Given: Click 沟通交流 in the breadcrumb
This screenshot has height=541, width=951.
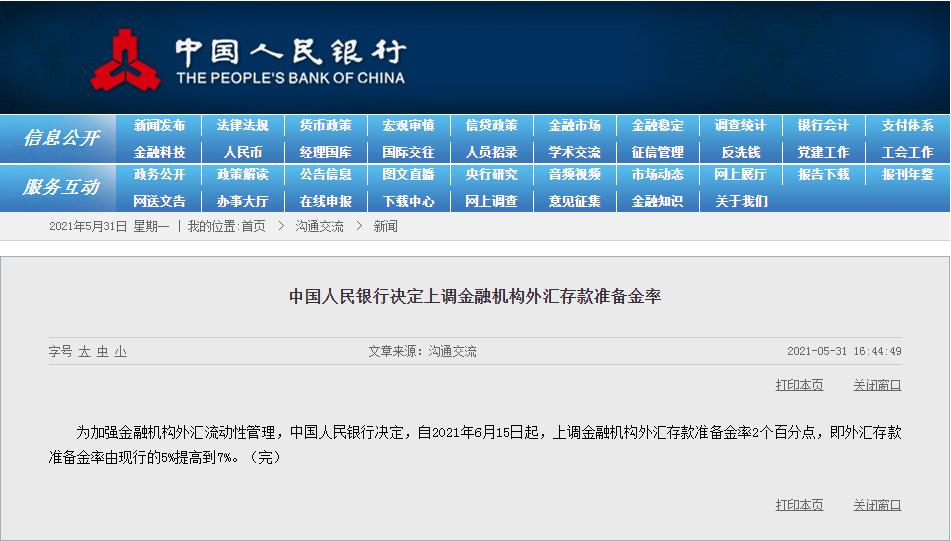Looking at the screenshot, I should click(x=320, y=227).
